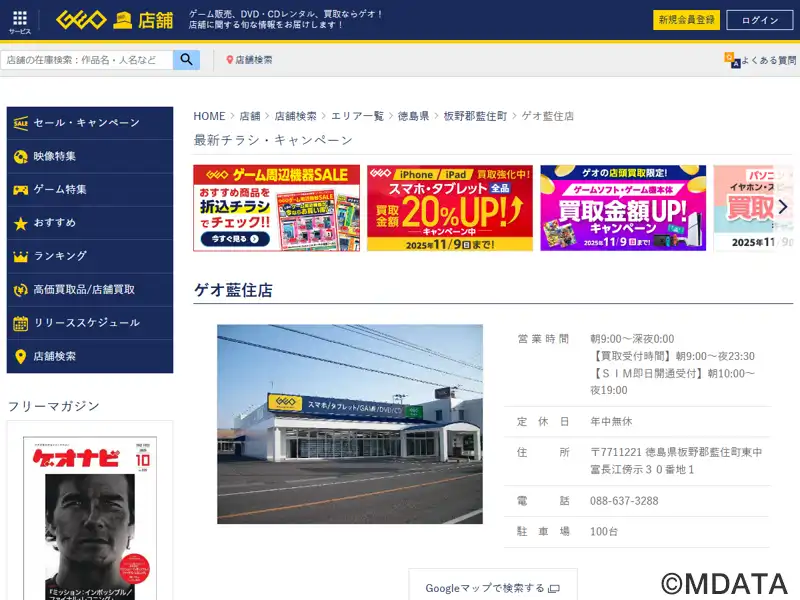Open the ゲオナビ magazine cover
Screen dimensions: 800x600
[x=90, y=518]
